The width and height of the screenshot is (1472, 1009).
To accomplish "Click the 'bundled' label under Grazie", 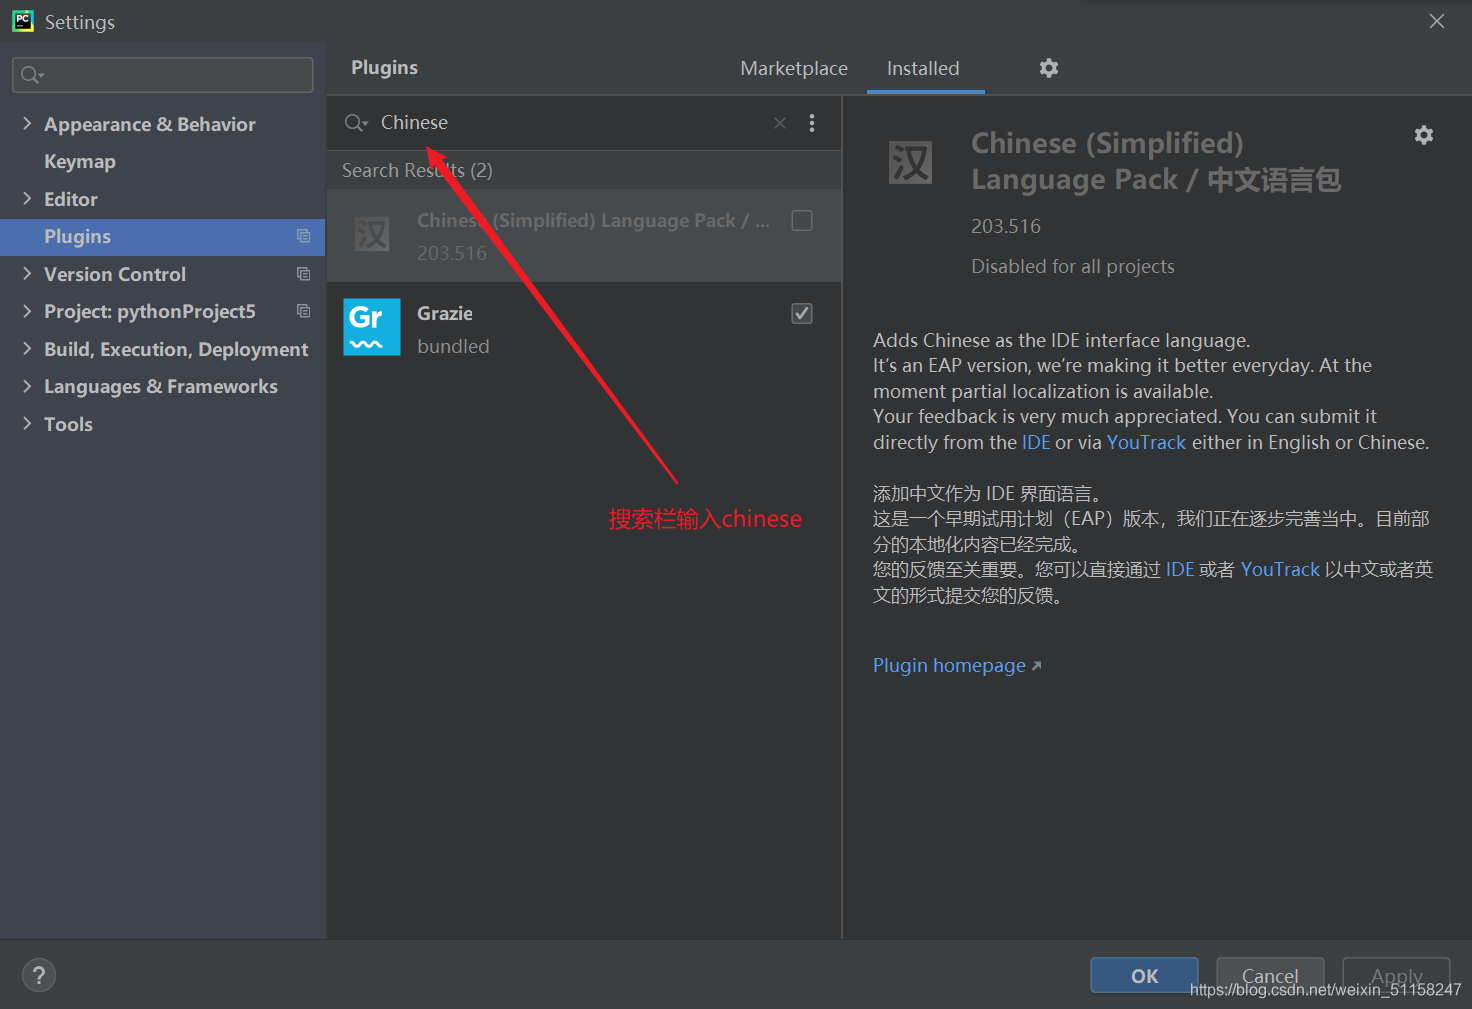I will [x=453, y=346].
